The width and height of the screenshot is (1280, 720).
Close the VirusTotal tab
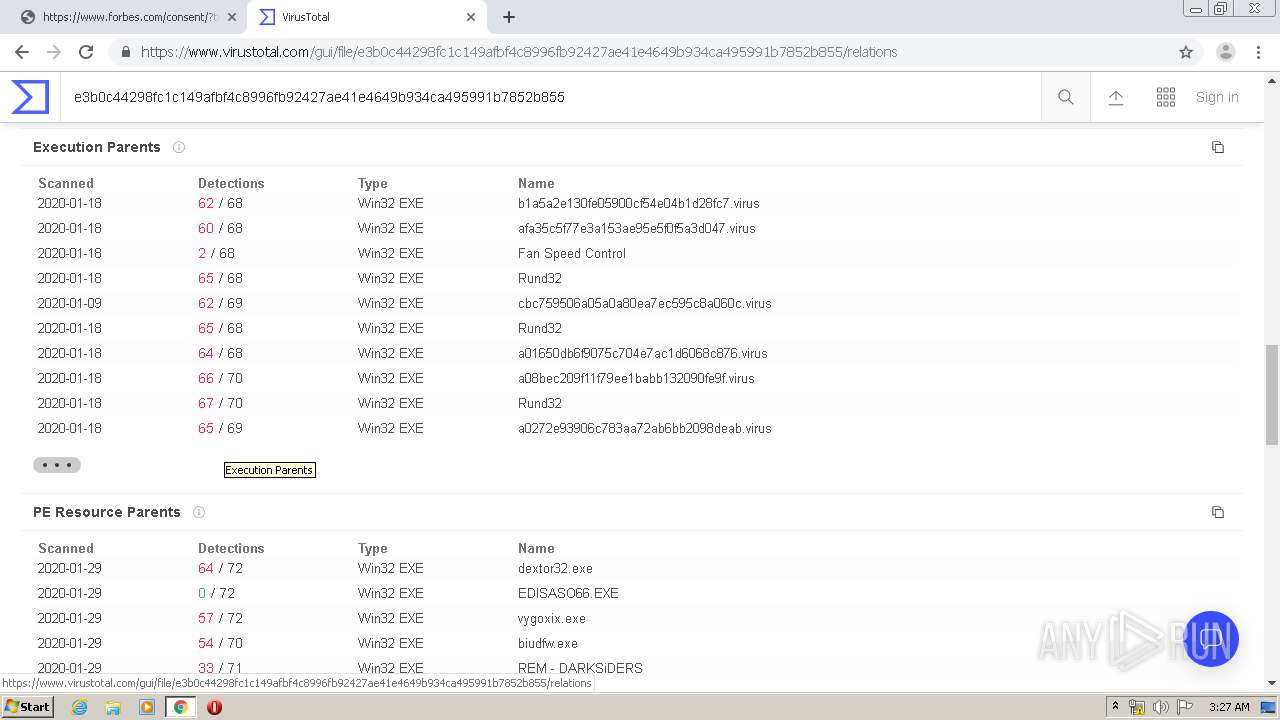(x=471, y=17)
